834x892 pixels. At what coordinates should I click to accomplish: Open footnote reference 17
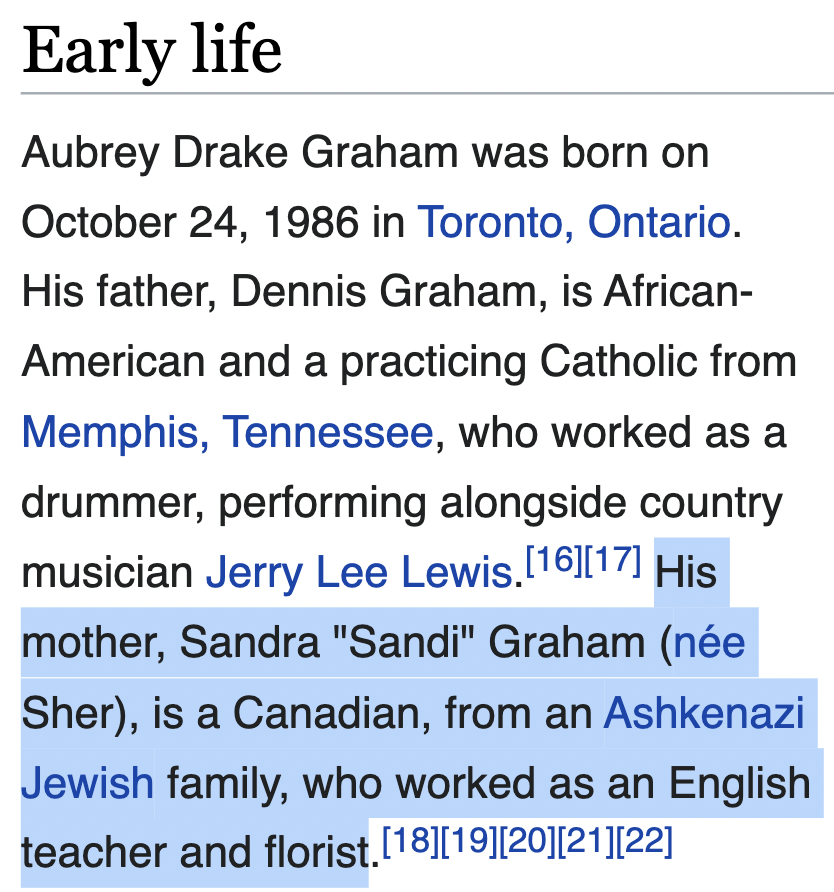612,561
